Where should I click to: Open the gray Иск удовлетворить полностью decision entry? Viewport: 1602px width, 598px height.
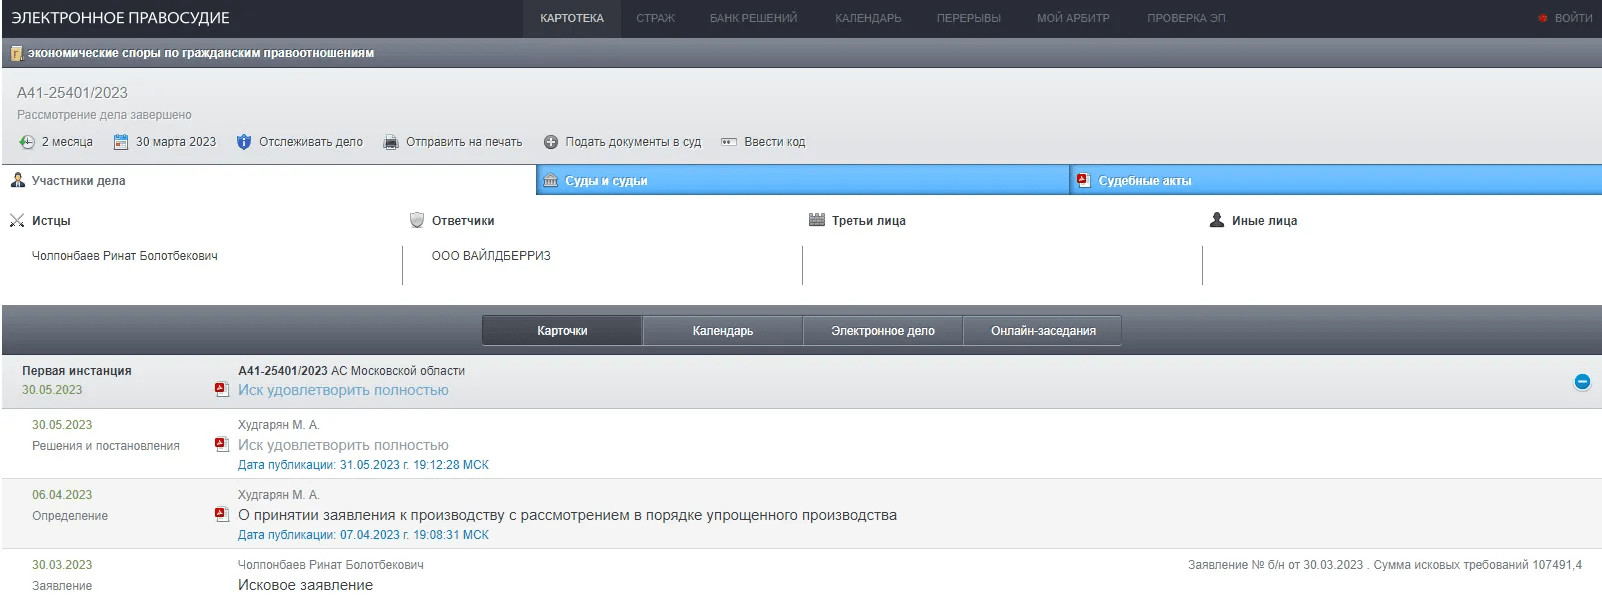(343, 445)
